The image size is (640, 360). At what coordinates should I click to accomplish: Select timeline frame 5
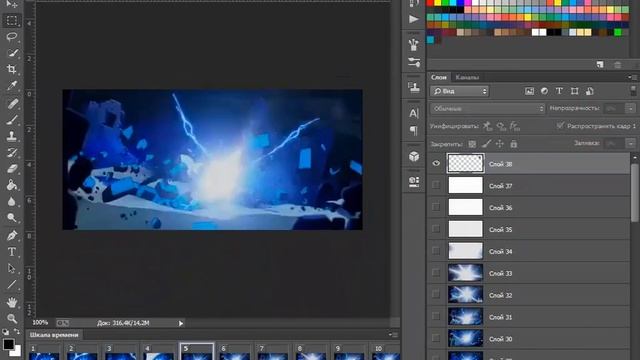click(x=197, y=352)
